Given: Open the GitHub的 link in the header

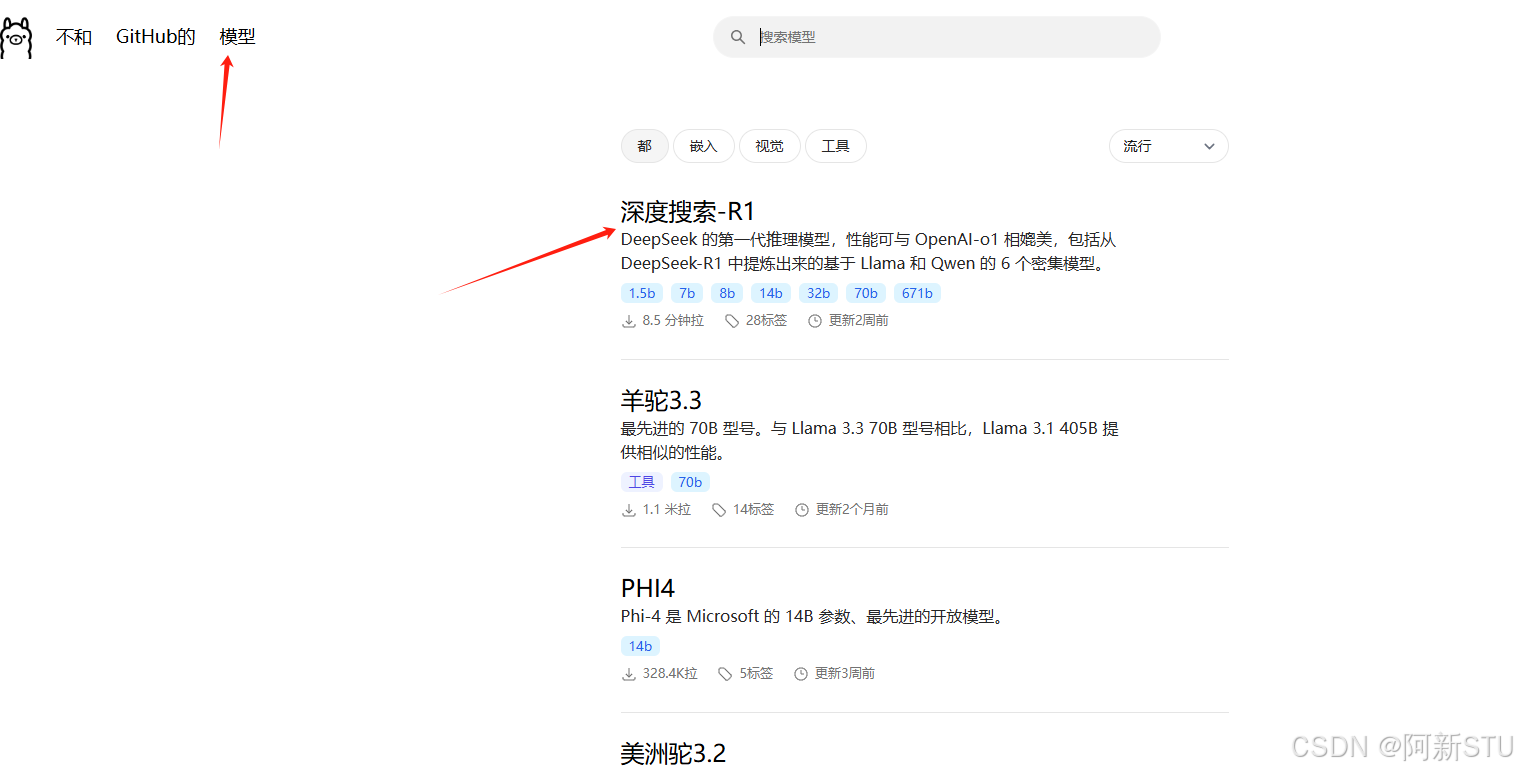Looking at the screenshot, I should click(156, 37).
